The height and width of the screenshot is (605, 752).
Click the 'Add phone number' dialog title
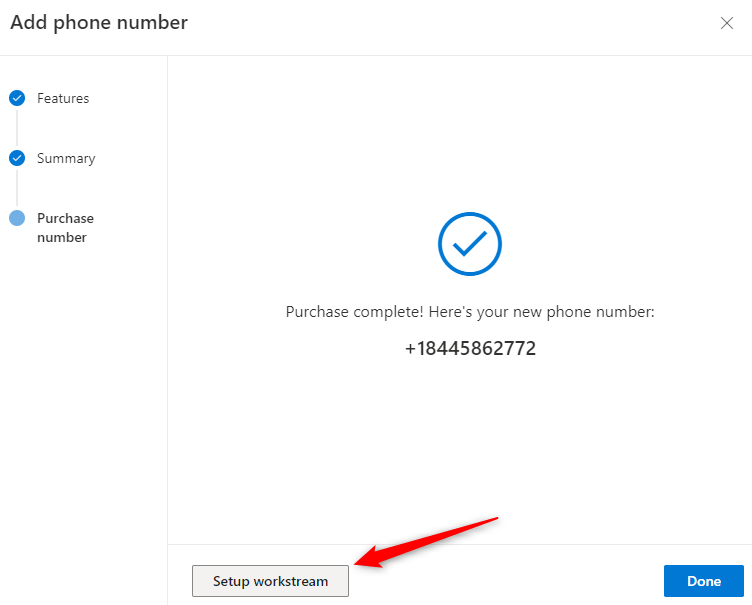coord(99,22)
